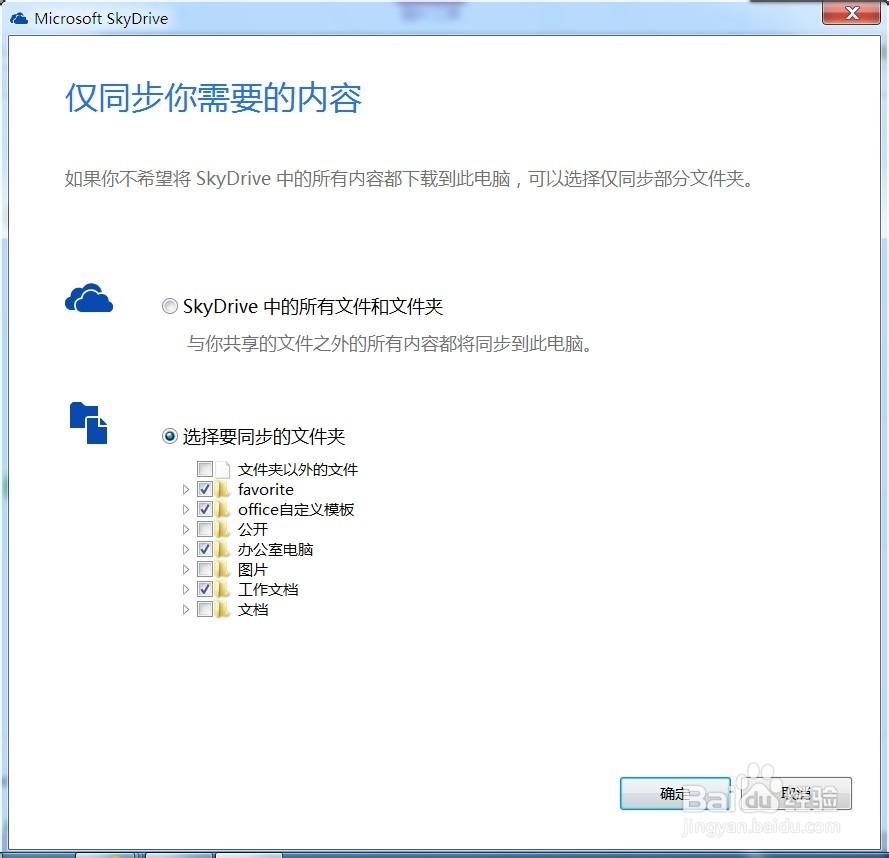The image size is (889, 858).
Task: Select the 工作文档 tree label
Action: click(x=268, y=589)
